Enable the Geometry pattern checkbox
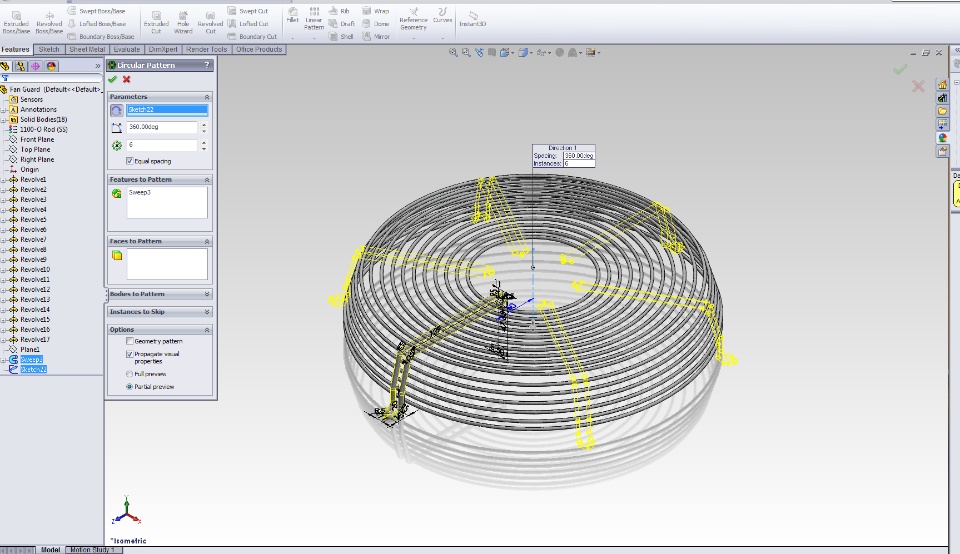This screenshot has width=960, height=554. click(x=130, y=341)
